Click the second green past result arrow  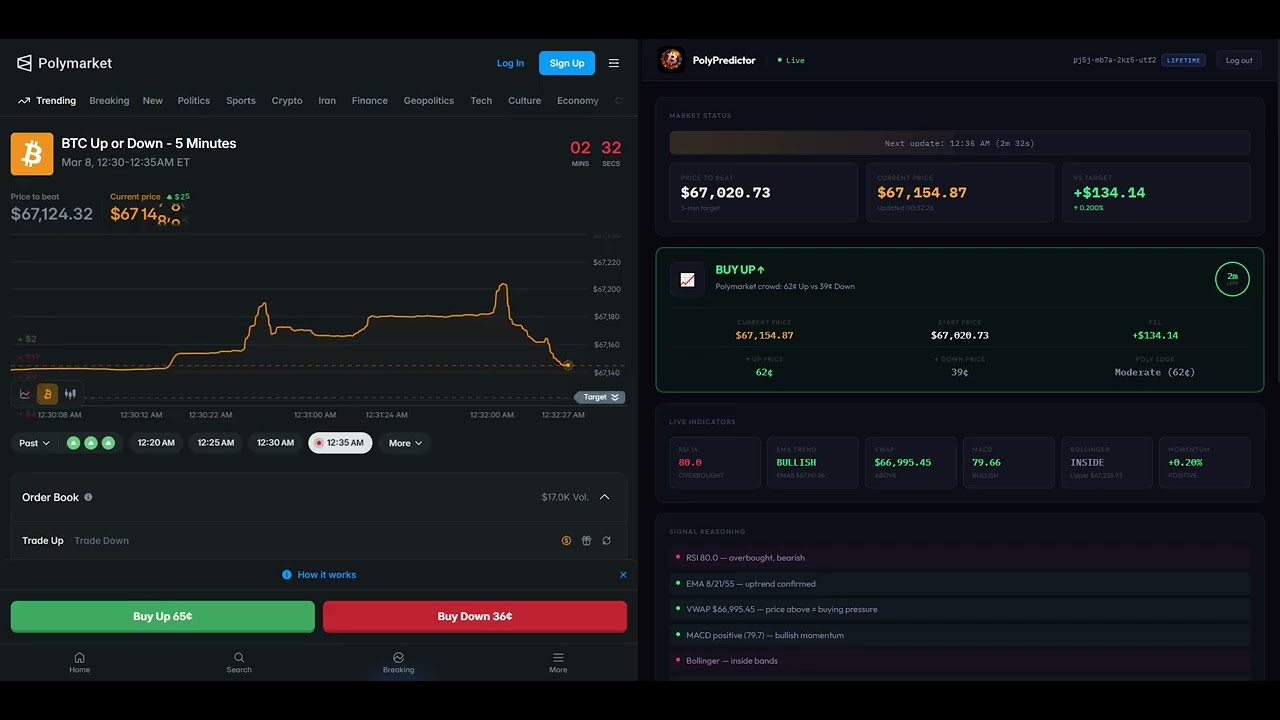(x=91, y=443)
